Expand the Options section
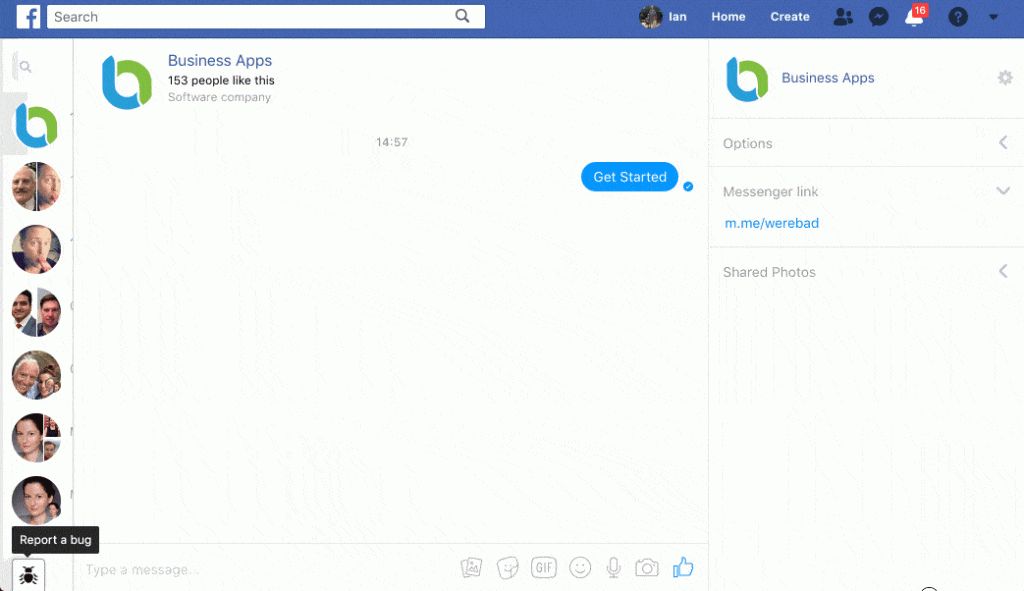This screenshot has width=1024, height=591. (867, 143)
